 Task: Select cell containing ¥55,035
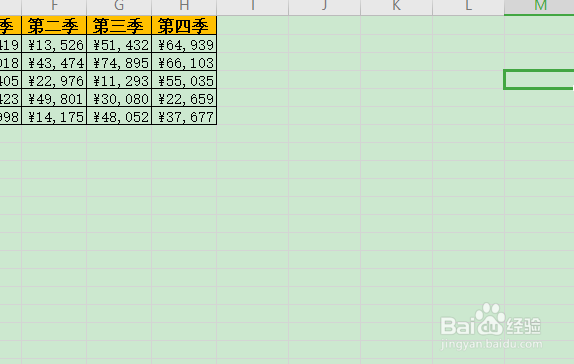click(x=184, y=80)
